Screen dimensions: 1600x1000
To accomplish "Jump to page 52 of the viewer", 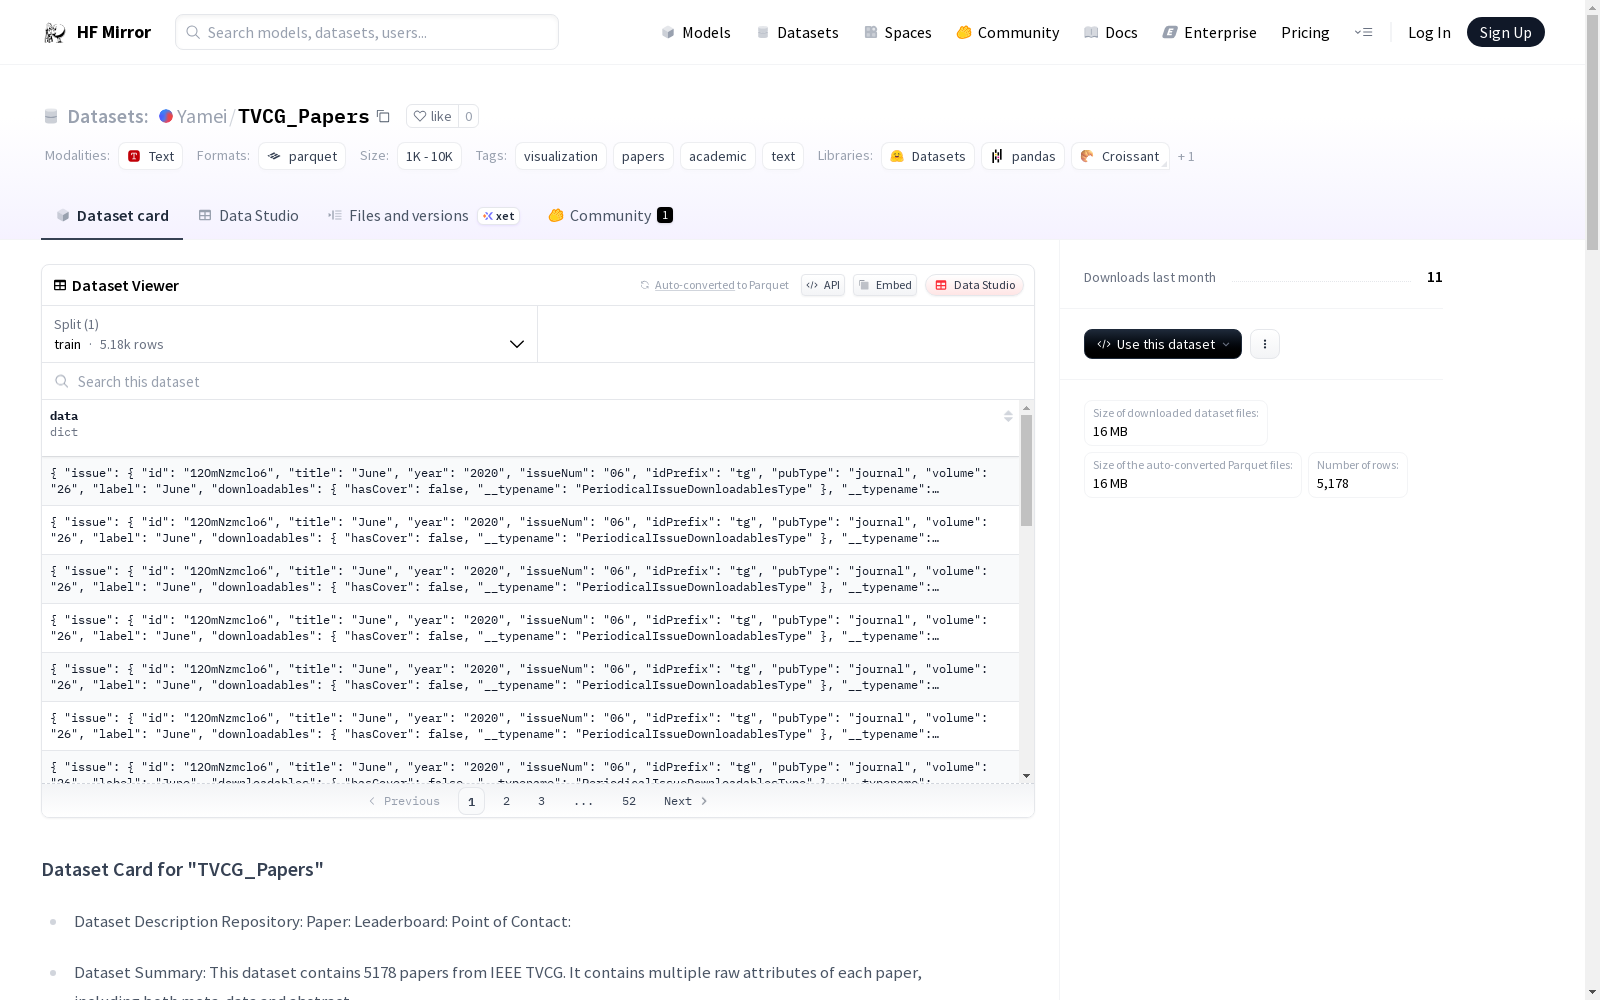I will click(x=629, y=801).
